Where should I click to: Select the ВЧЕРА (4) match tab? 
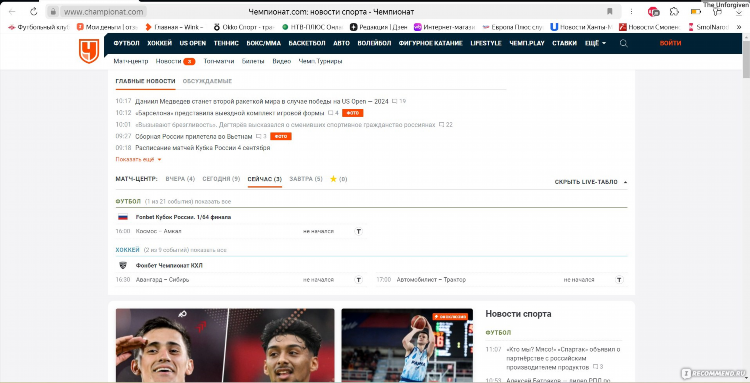pyautogui.click(x=180, y=179)
